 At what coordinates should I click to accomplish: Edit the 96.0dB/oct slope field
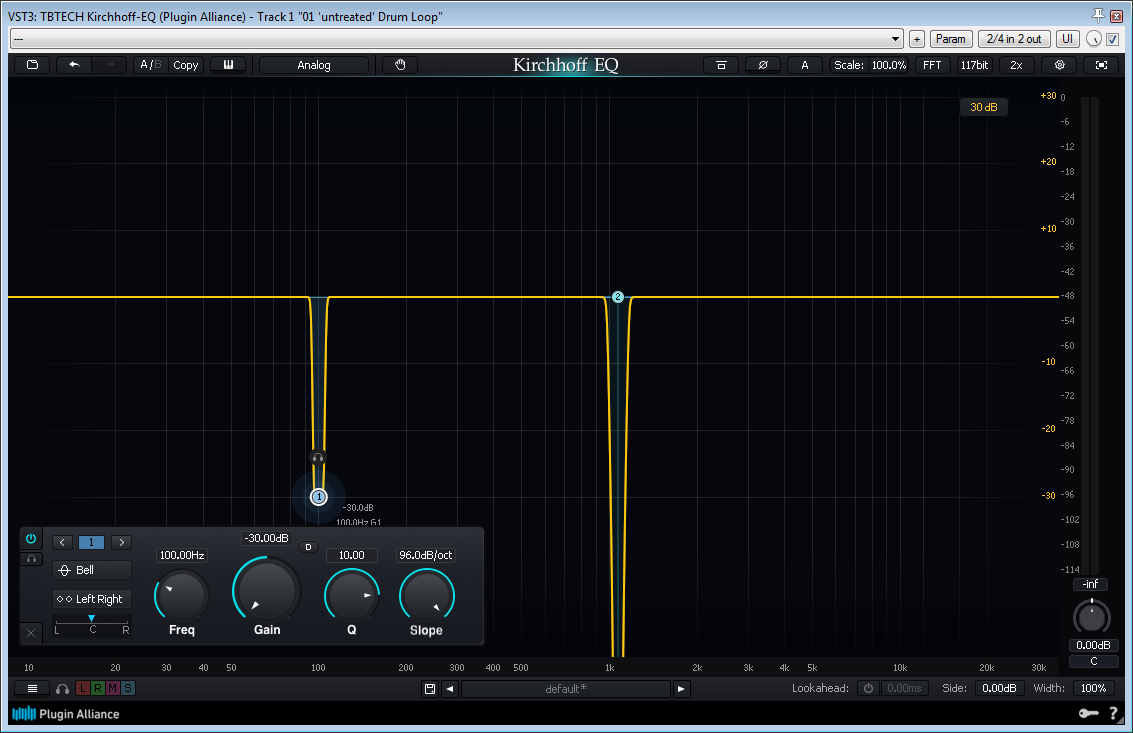(426, 555)
